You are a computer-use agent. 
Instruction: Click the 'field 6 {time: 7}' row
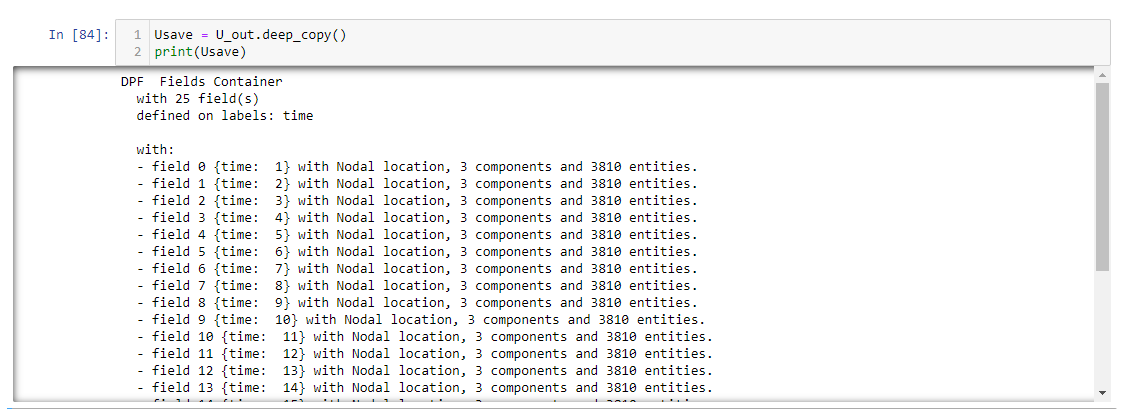point(417,269)
